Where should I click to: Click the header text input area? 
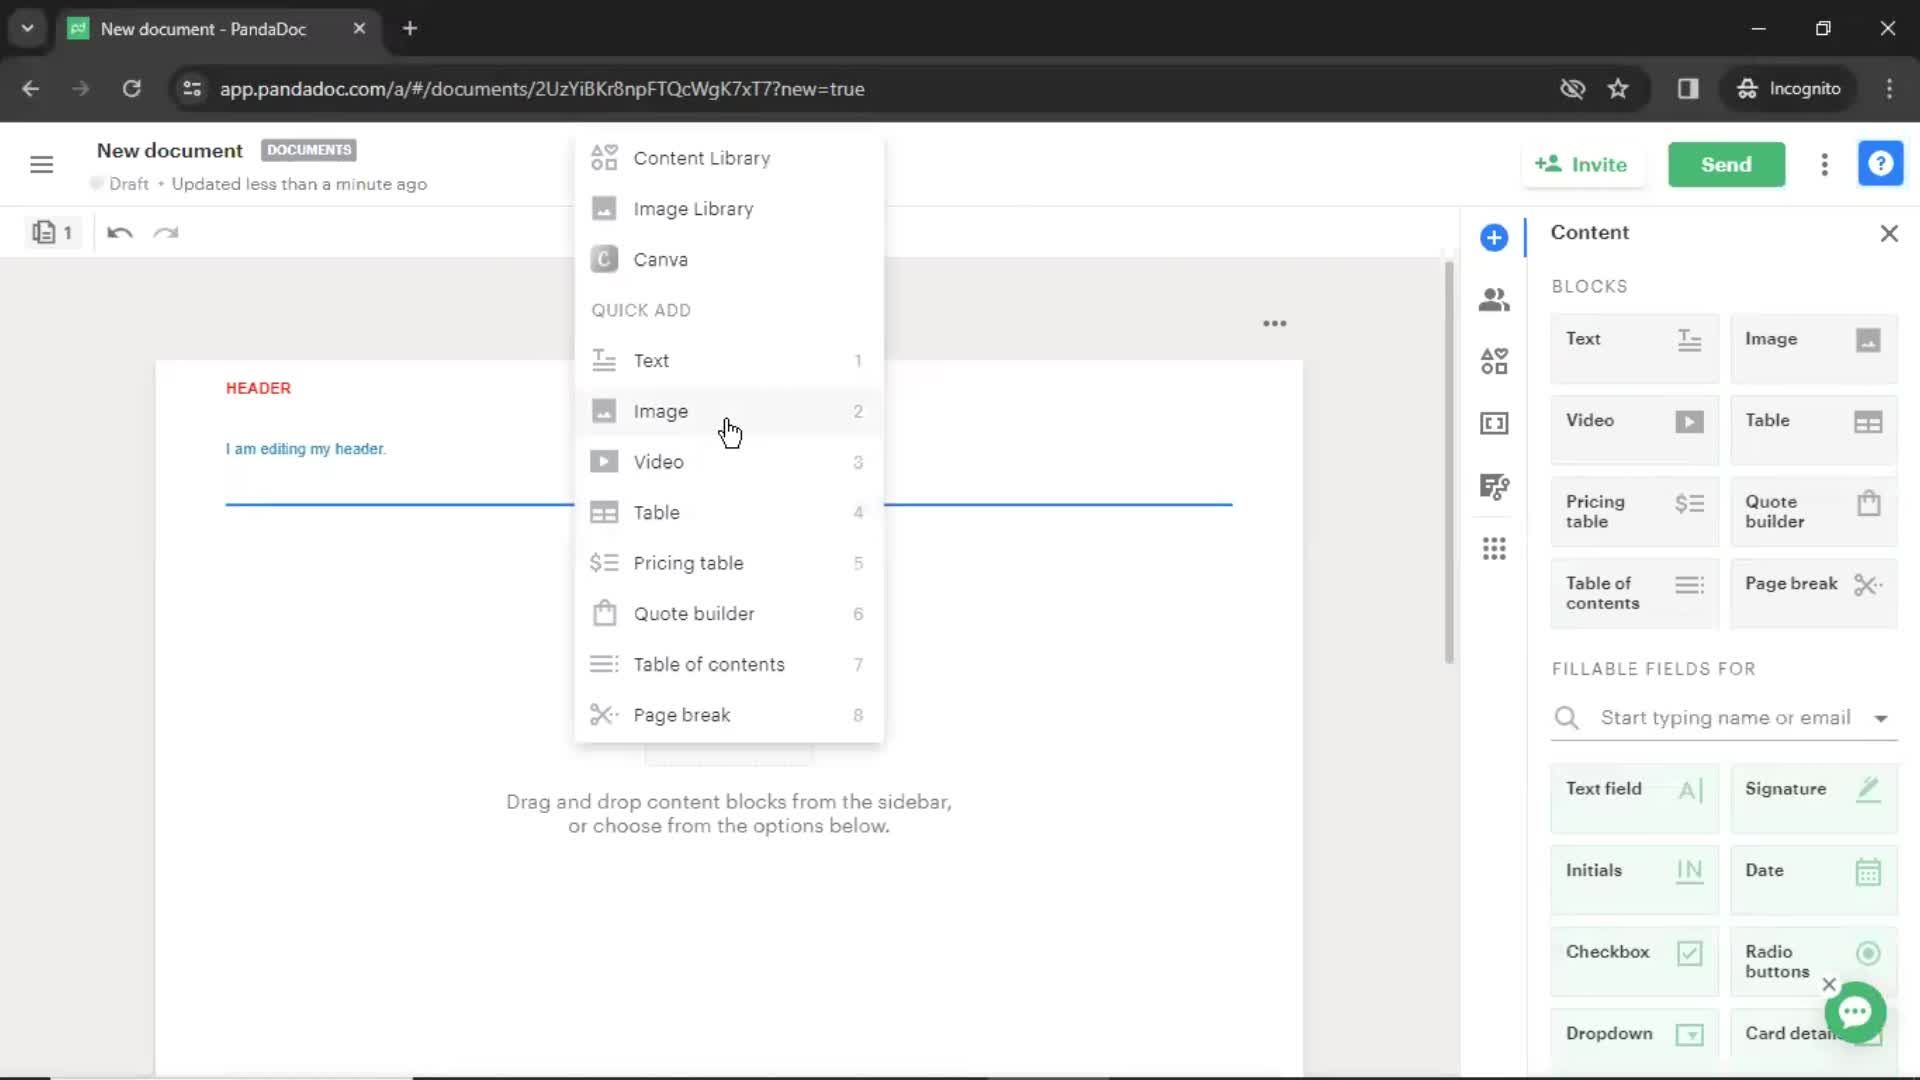point(306,448)
